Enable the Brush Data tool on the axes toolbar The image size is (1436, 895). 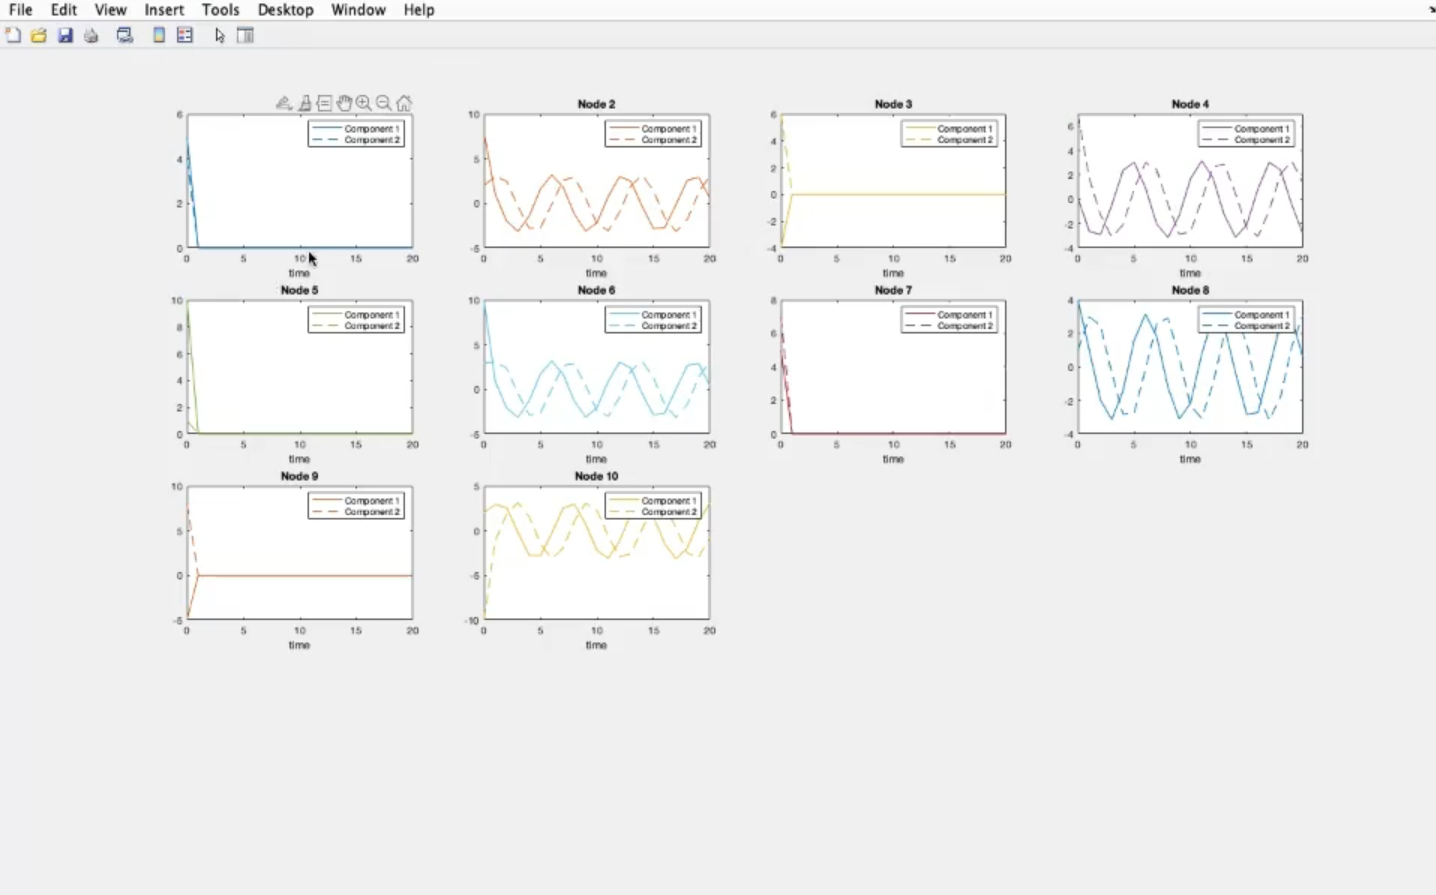tap(305, 103)
